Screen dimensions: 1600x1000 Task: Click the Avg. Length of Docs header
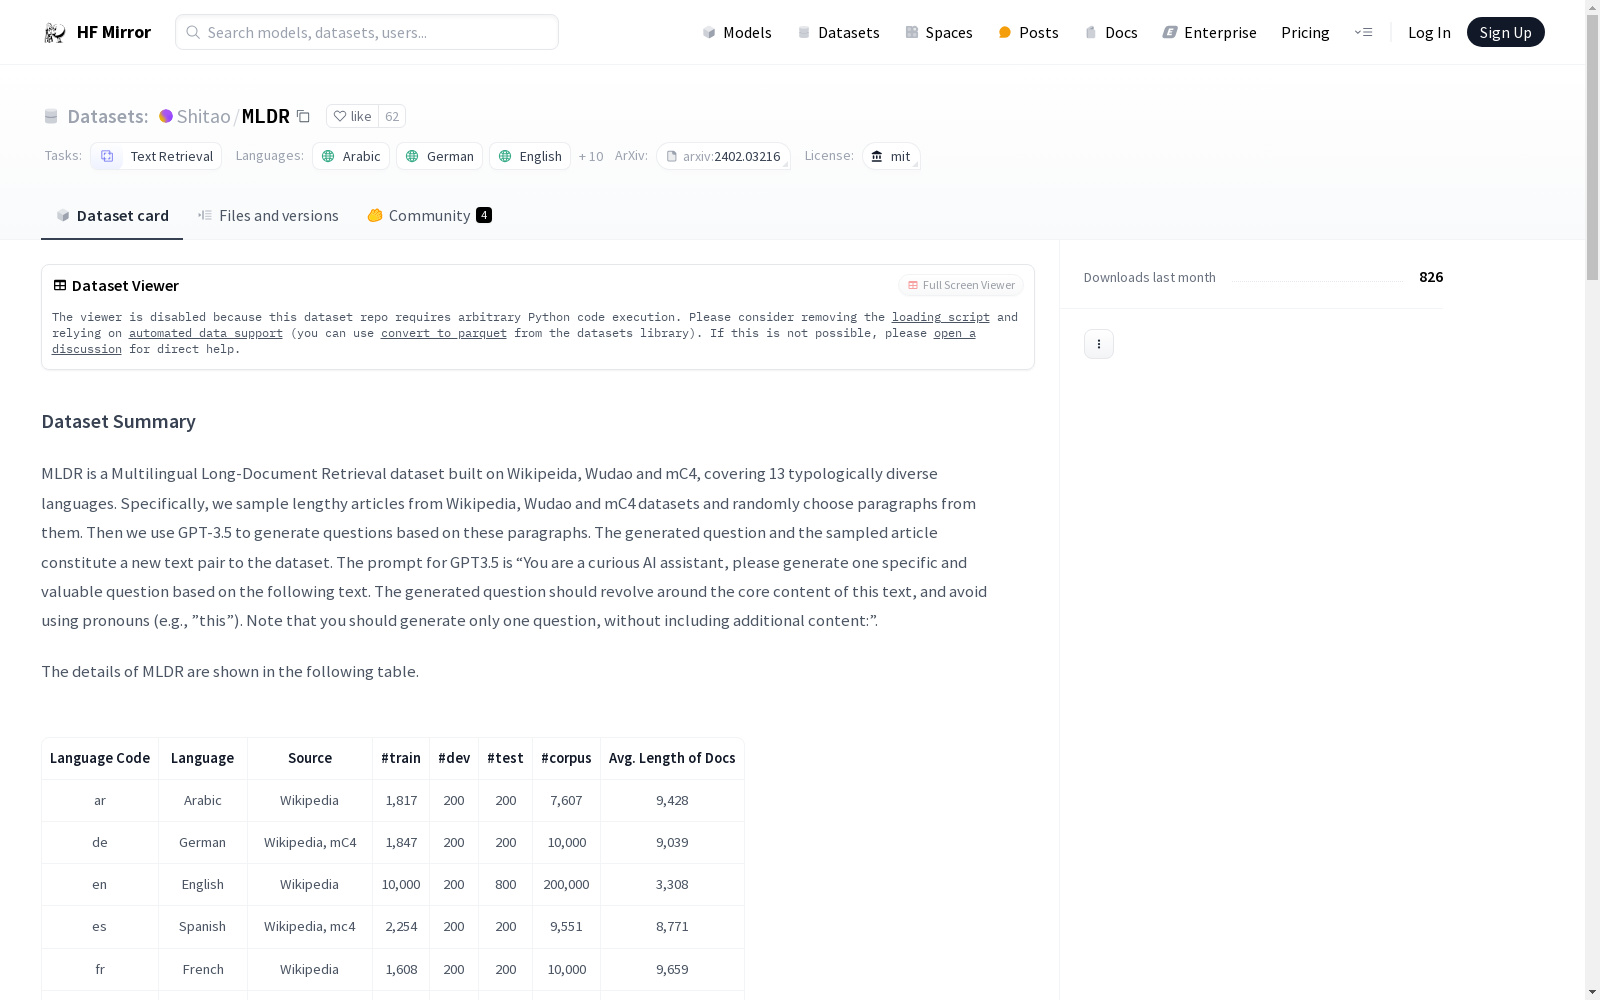tap(672, 758)
